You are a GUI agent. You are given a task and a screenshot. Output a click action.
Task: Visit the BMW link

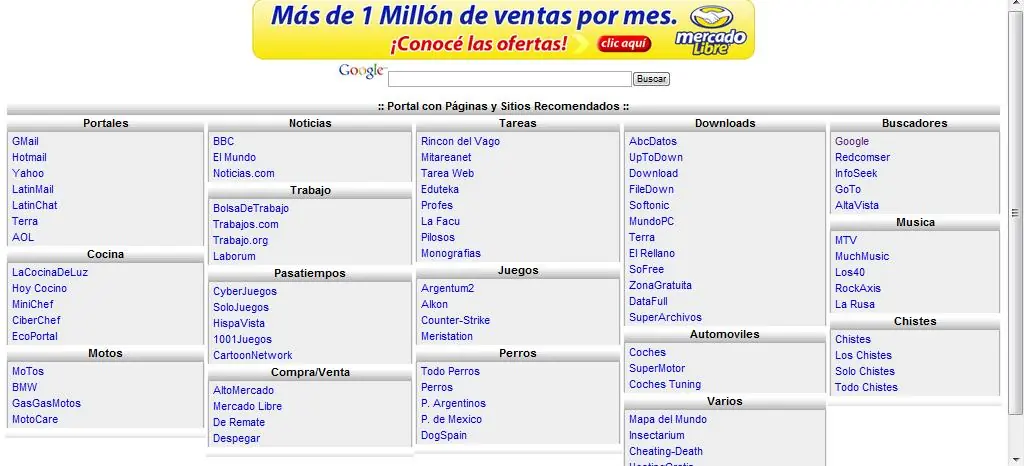tap(25, 388)
